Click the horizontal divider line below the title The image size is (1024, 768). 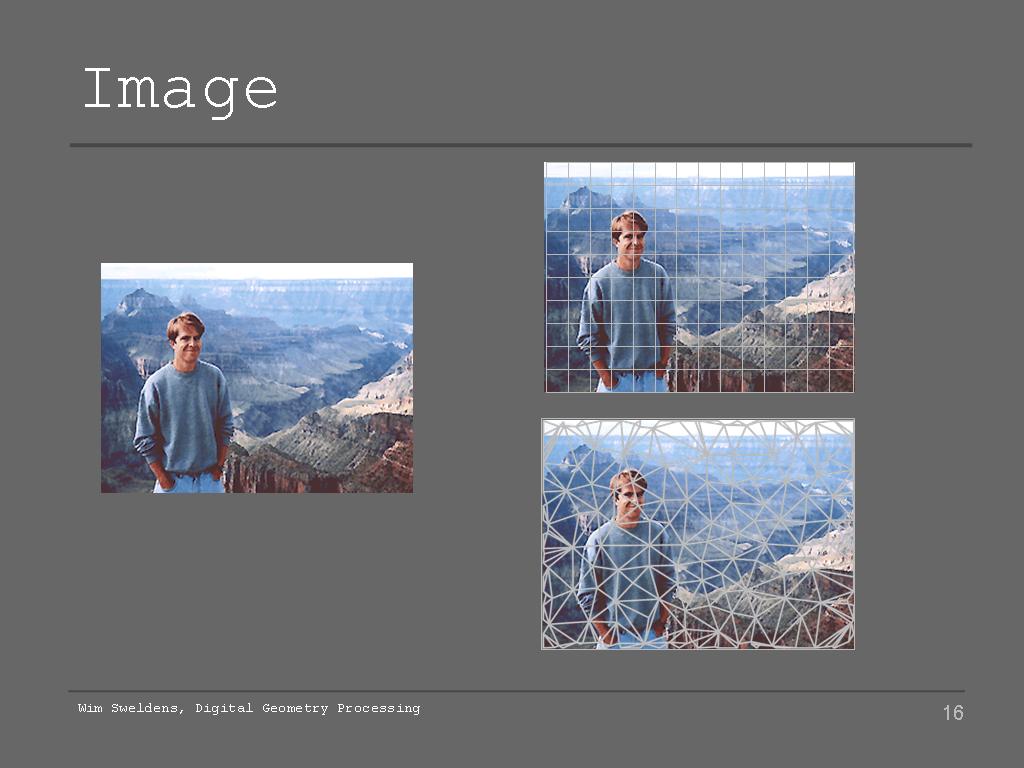520,145
